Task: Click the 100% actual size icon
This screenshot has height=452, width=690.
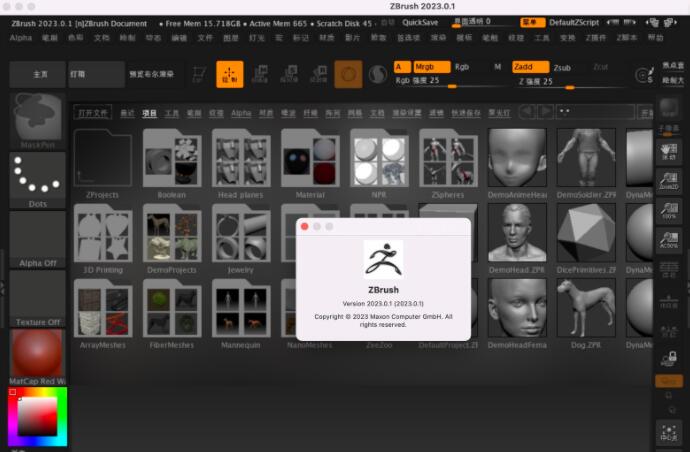Action: 669,211
